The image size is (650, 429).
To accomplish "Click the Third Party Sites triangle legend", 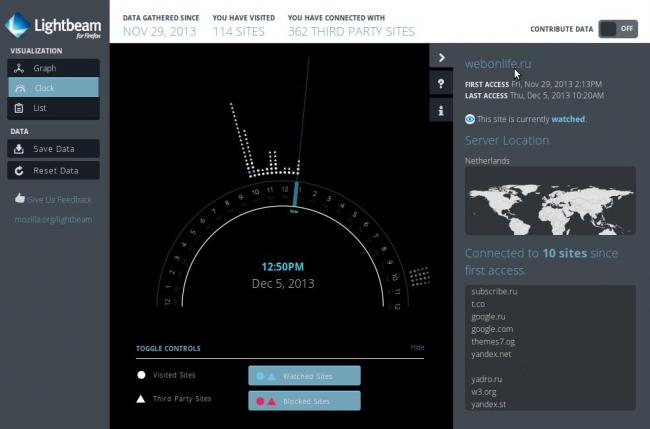I will pos(141,399).
